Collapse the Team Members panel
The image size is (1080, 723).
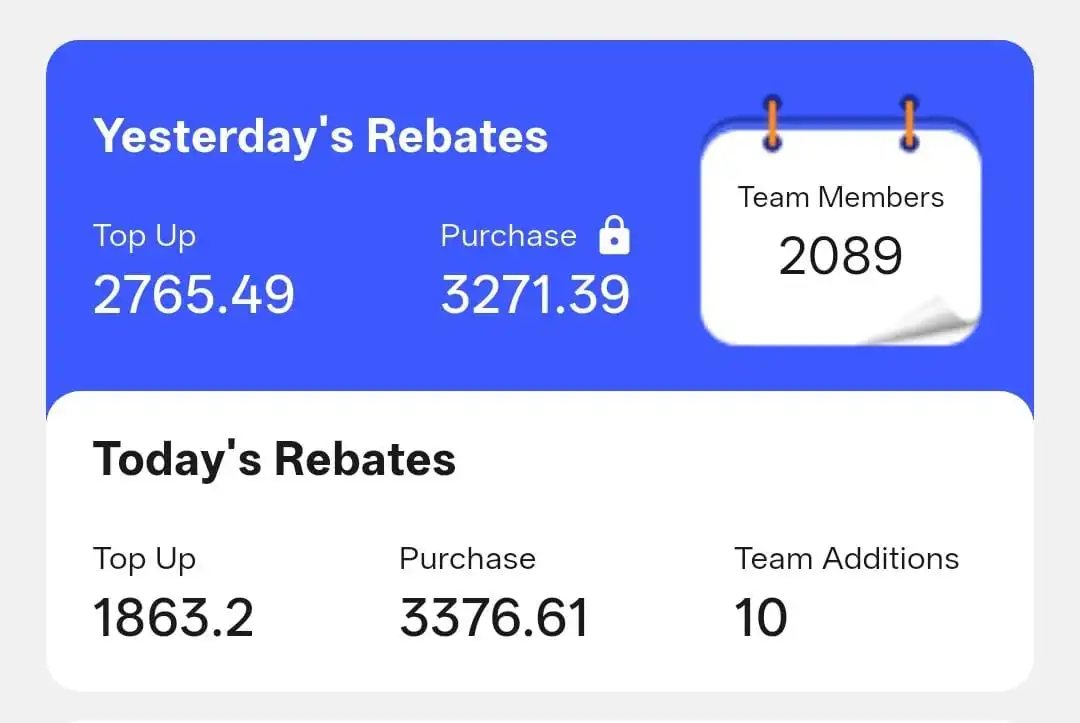(840, 197)
